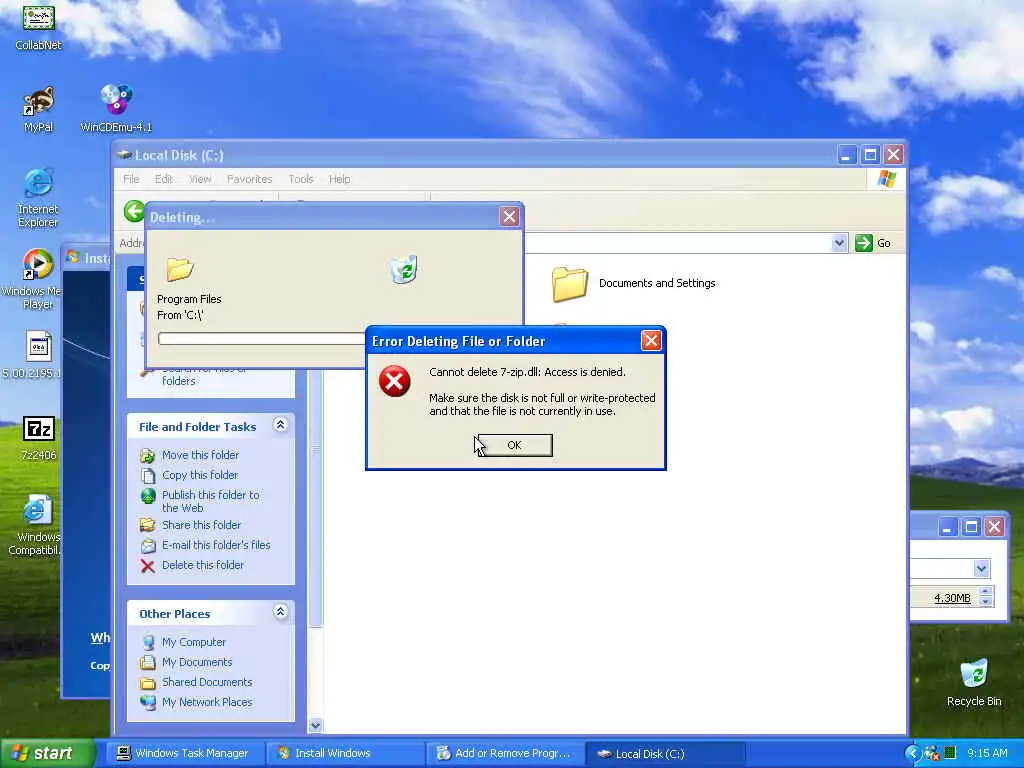Go to My Network Places link
The image size is (1024, 768).
click(x=207, y=703)
